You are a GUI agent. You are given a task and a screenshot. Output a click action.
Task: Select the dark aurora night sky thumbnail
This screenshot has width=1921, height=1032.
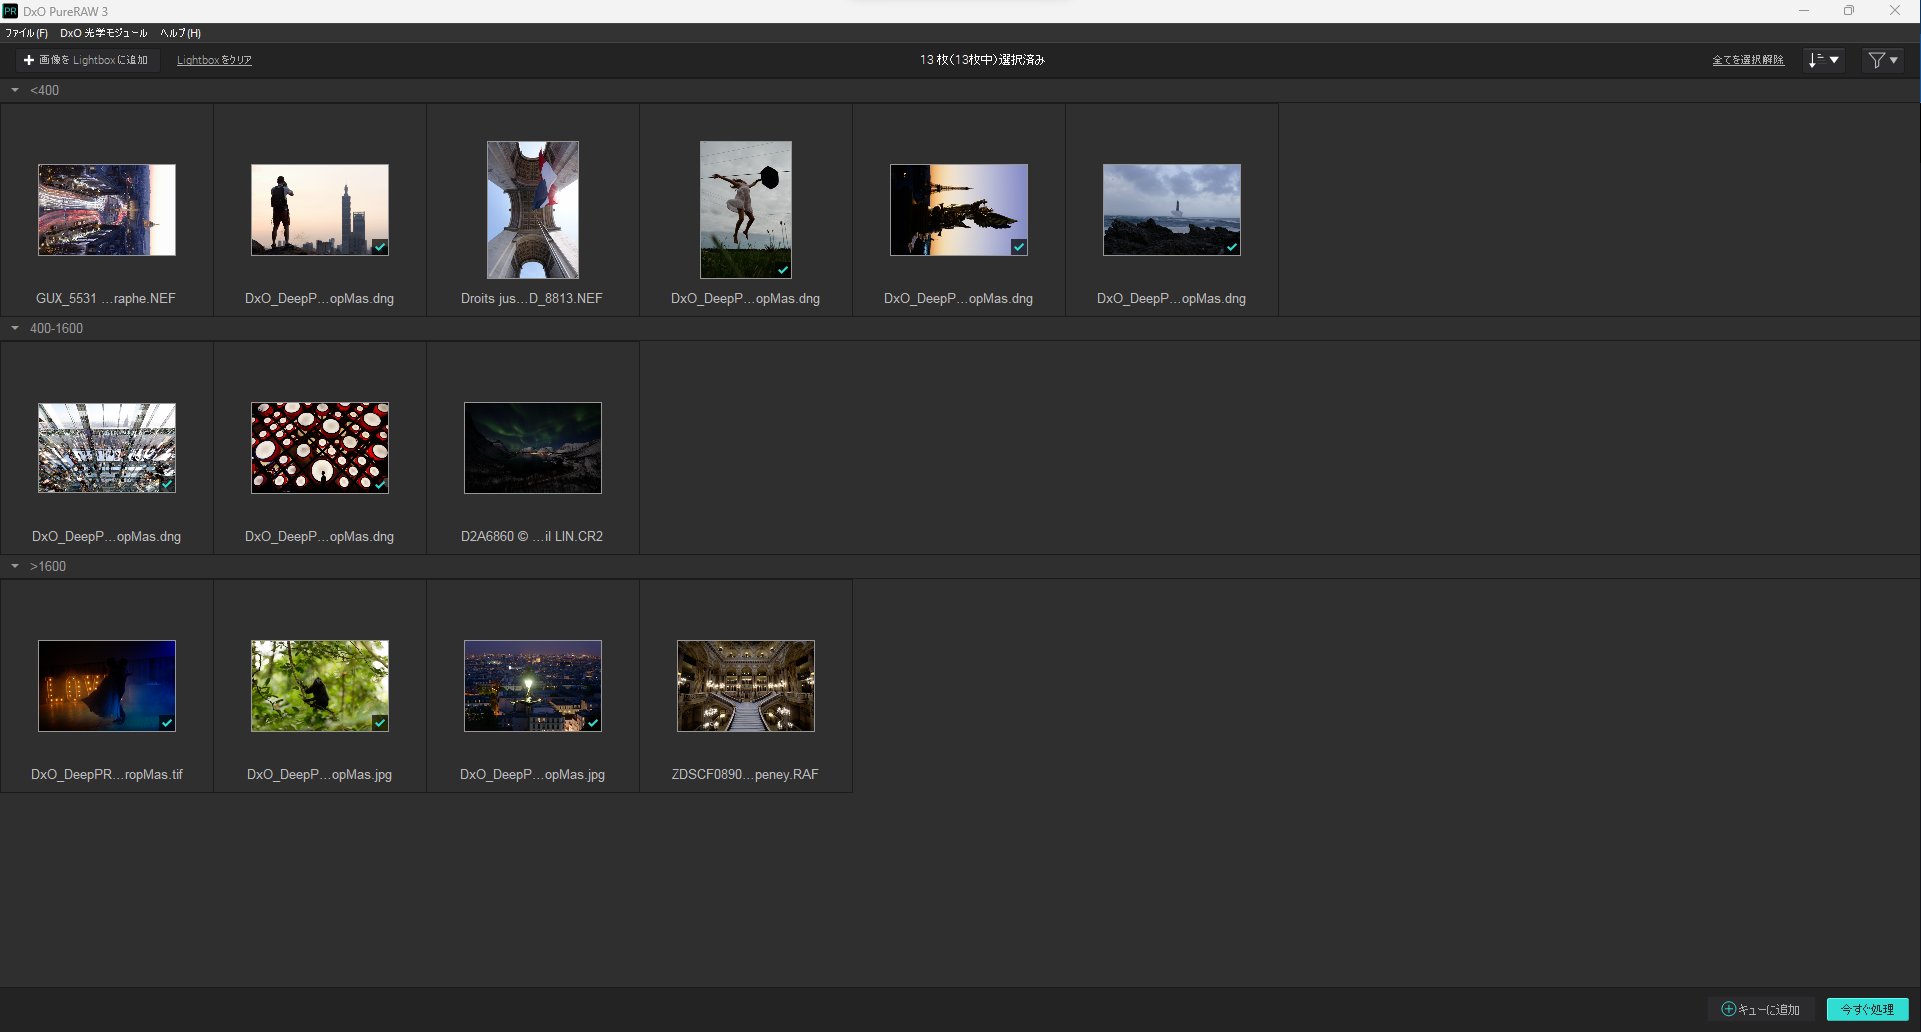[x=533, y=448]
